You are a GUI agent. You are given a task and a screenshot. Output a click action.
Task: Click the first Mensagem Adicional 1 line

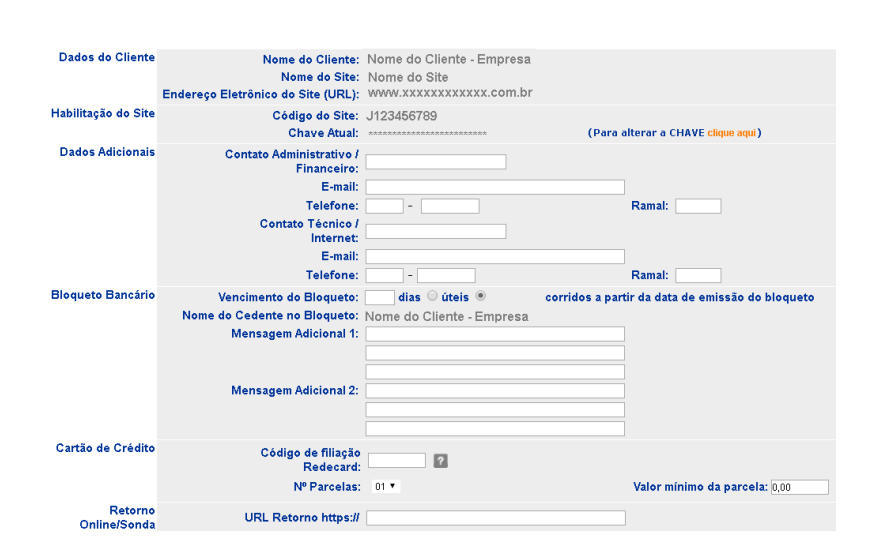point(495,334)
